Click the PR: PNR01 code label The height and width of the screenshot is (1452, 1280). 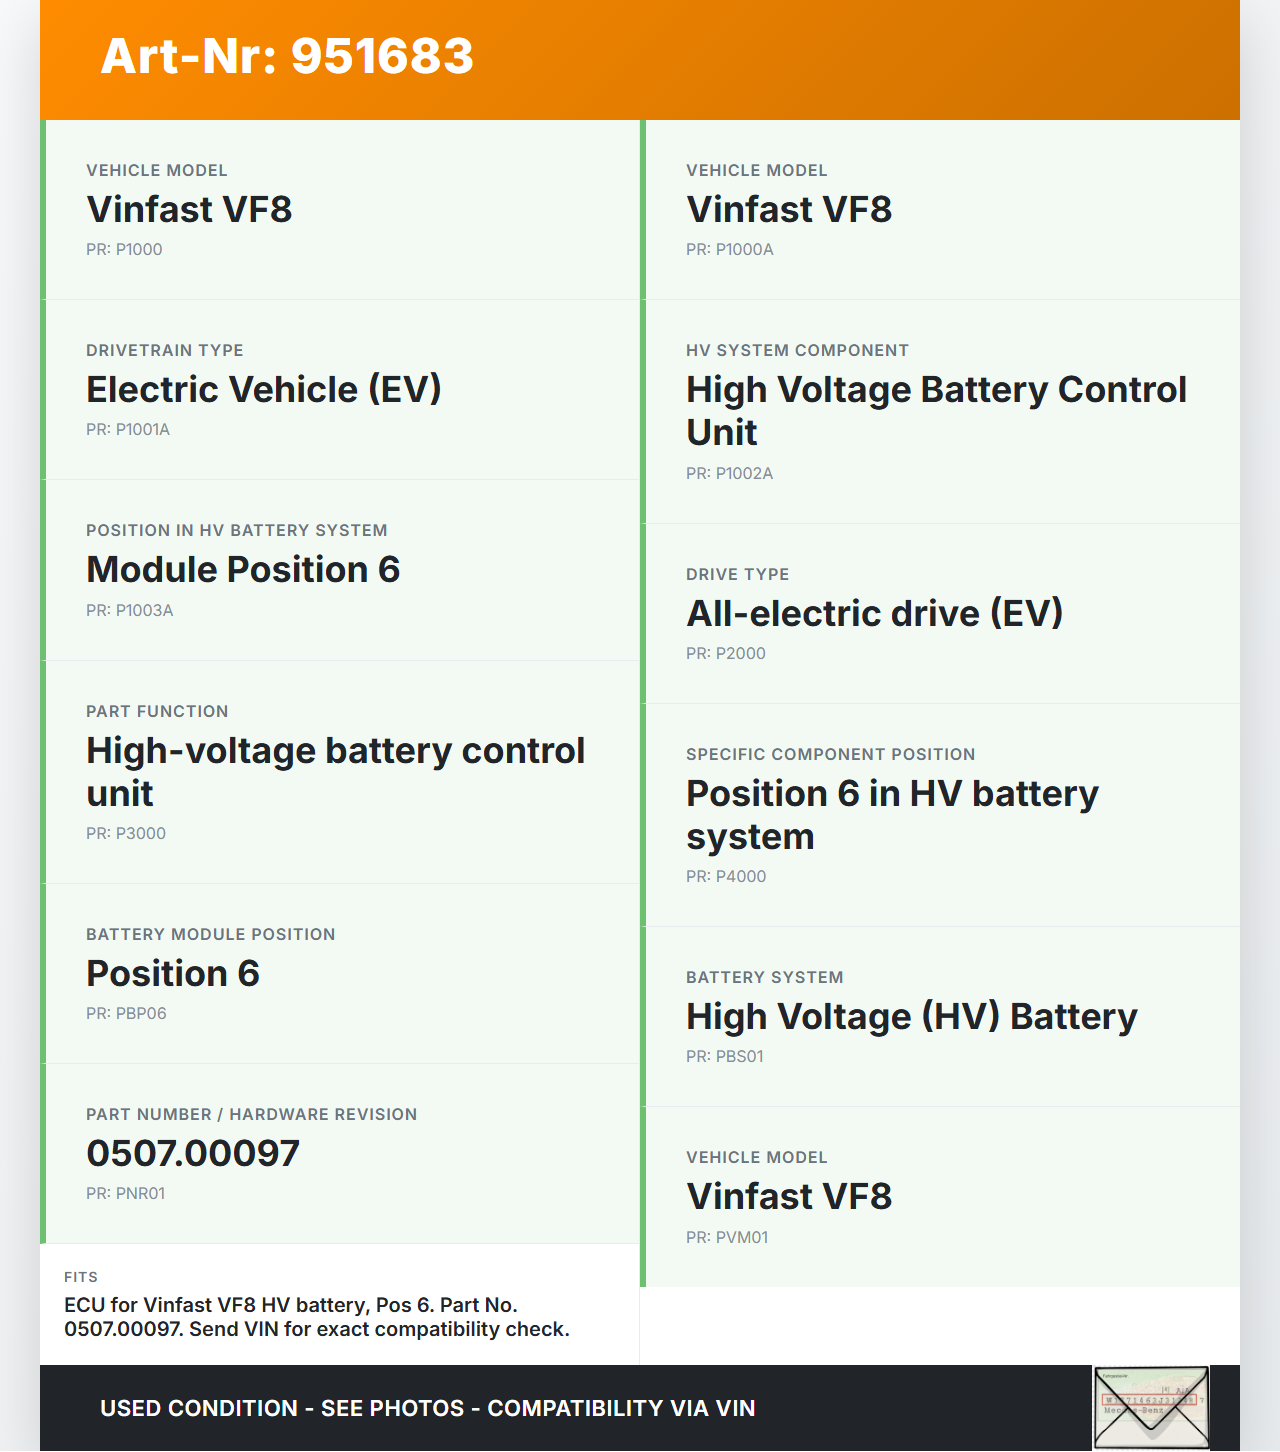126,1193
